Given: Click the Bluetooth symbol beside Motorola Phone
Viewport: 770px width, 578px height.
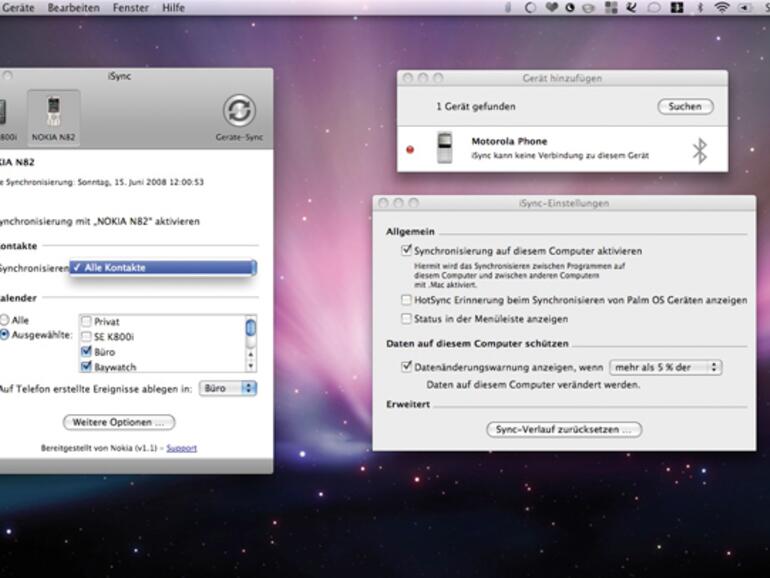Looking at the screenshot, I should (700, 151).
